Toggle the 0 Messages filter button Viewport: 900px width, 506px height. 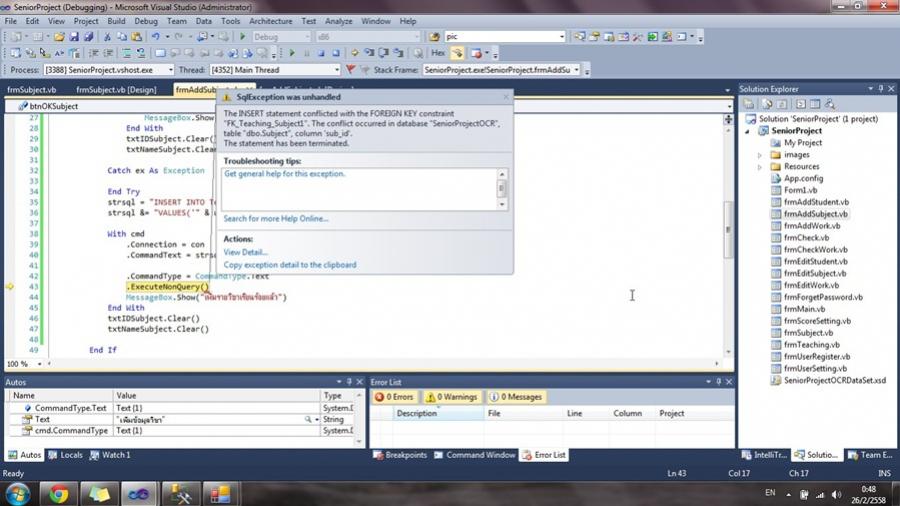click(515, 397)
